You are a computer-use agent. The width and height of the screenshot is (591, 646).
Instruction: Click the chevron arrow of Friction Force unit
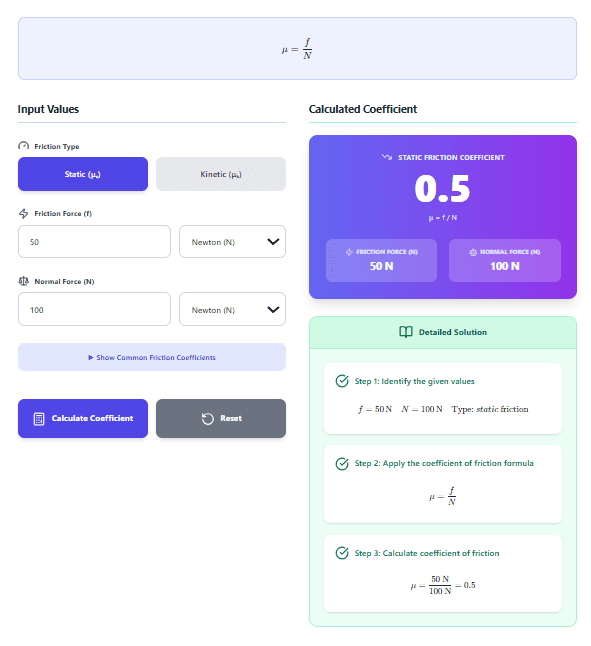[273, 242]
